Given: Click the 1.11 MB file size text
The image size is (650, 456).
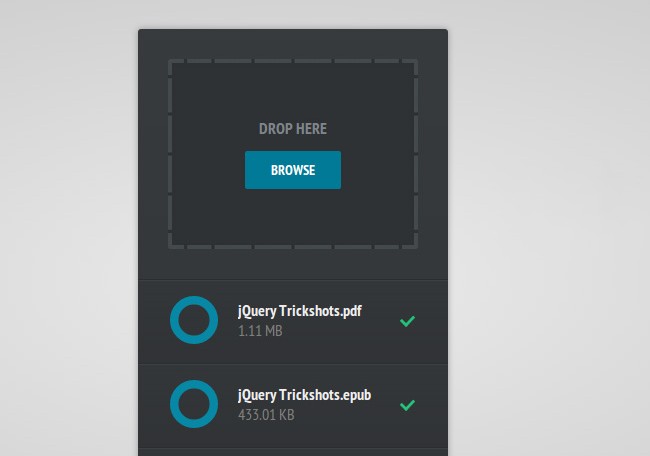Looking at the screenshot, I should (260, 330).
